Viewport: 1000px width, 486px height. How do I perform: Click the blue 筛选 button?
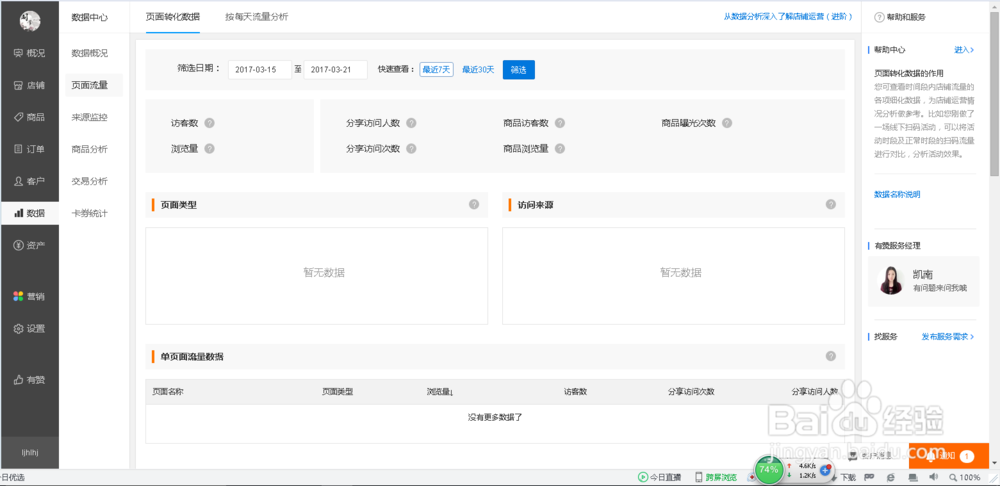518,70
